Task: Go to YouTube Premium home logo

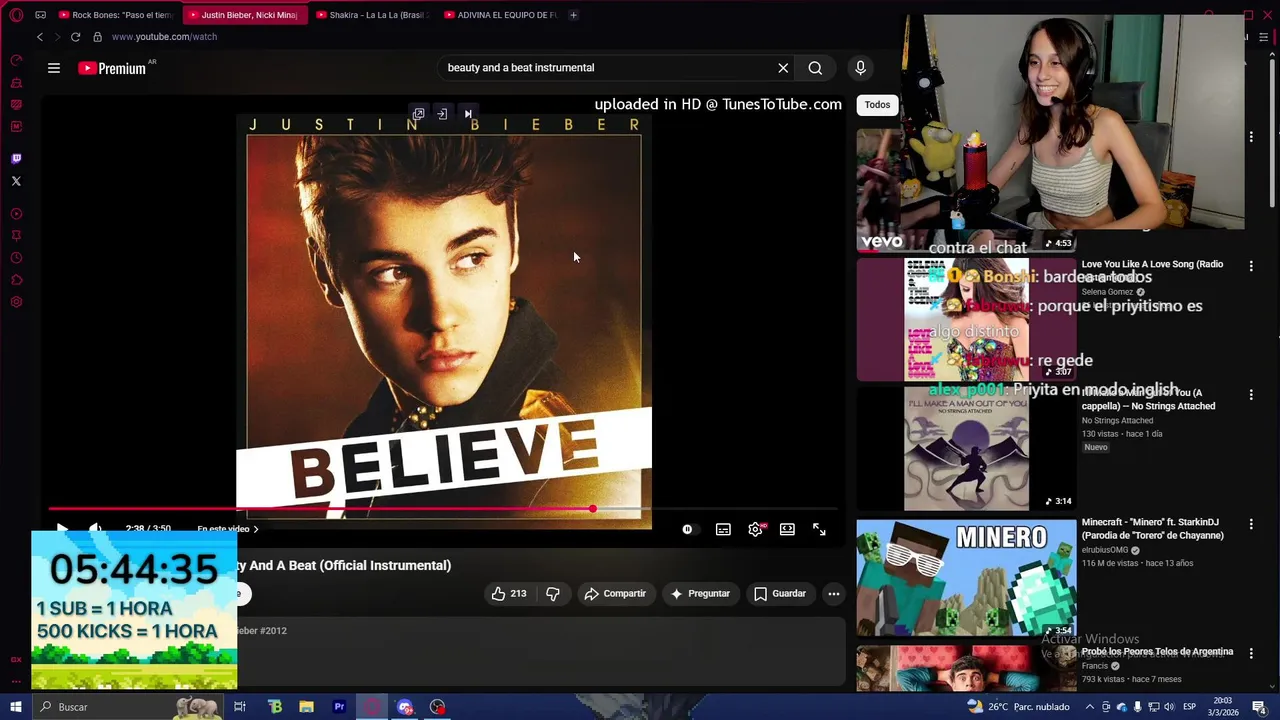Action: 113,68
